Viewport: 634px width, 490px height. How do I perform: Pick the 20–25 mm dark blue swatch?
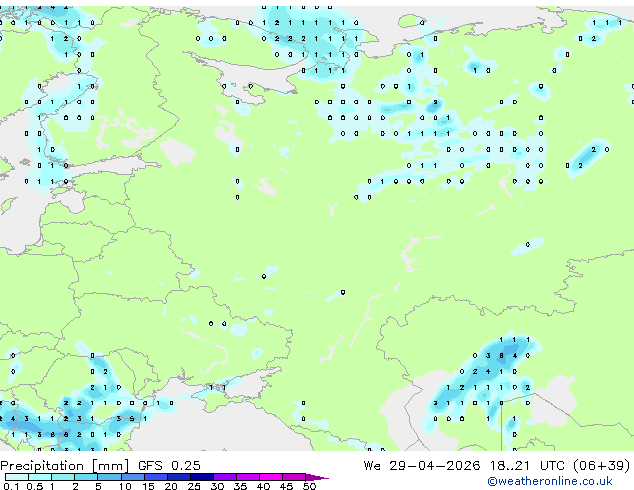click(x=178, y=477)
